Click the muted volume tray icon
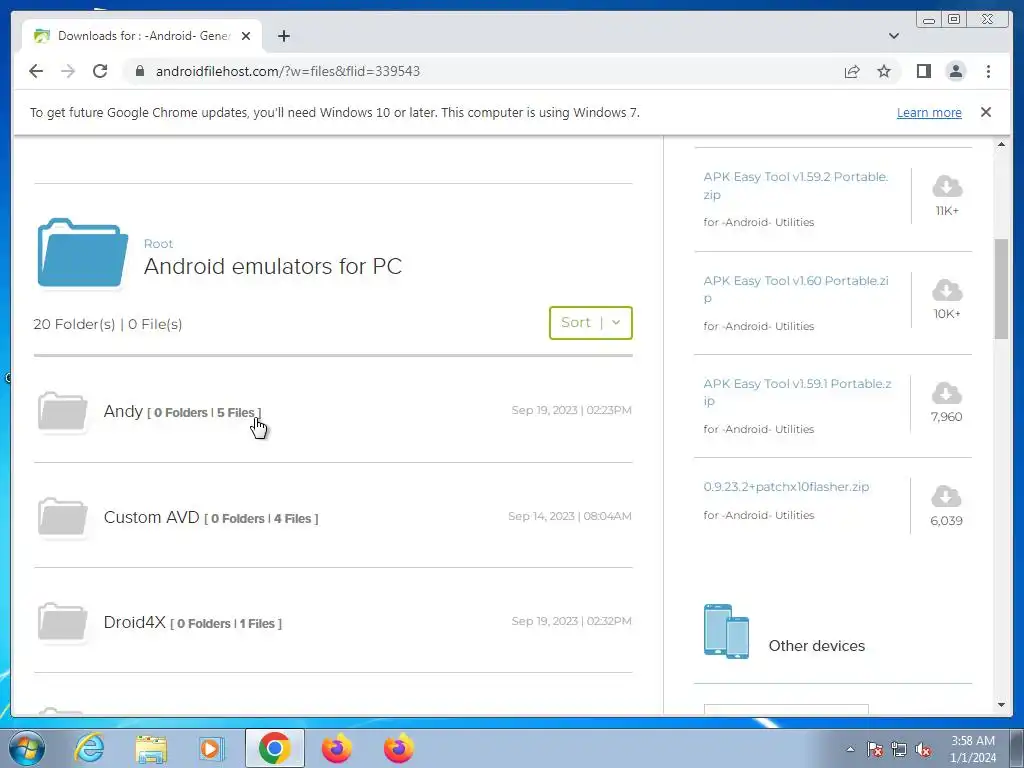The image size is (1024, 768). pos(923,749)
